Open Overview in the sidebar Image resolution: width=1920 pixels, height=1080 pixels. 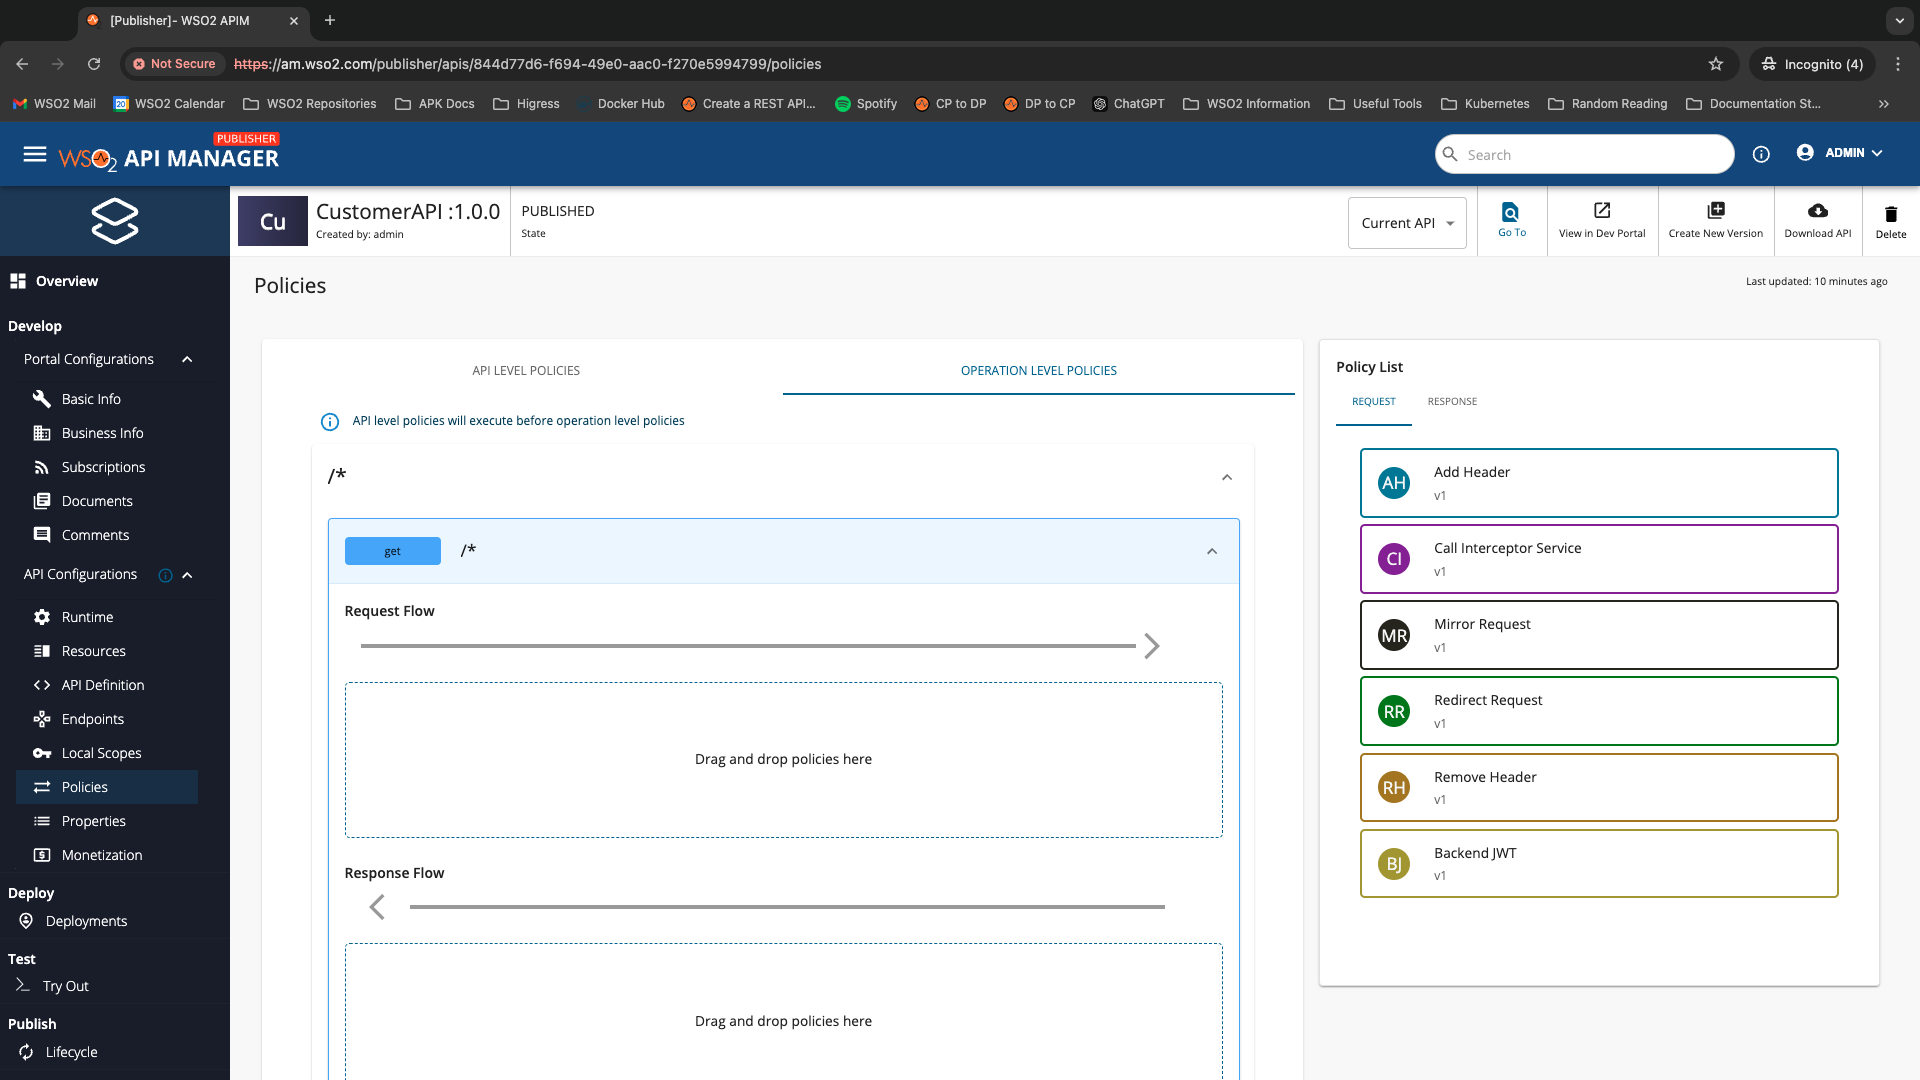pyautogui.click(x=67, y=281)
